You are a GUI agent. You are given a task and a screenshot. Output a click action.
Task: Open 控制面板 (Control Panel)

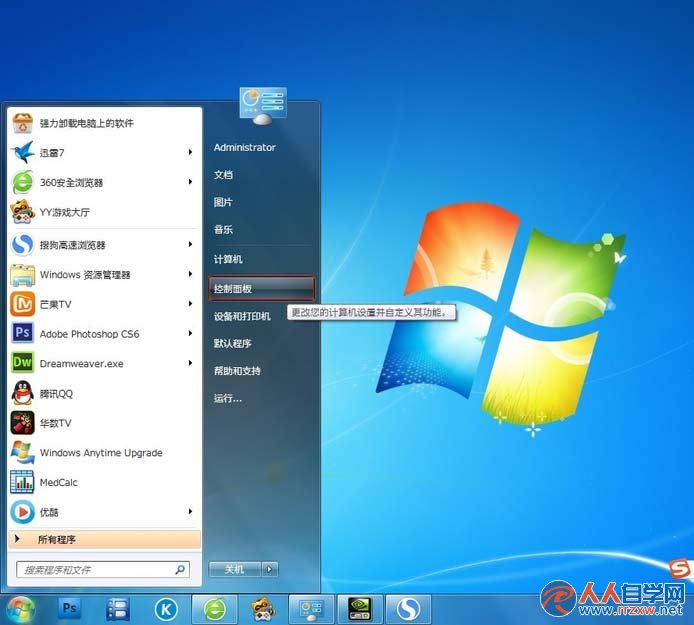point(261,289)
